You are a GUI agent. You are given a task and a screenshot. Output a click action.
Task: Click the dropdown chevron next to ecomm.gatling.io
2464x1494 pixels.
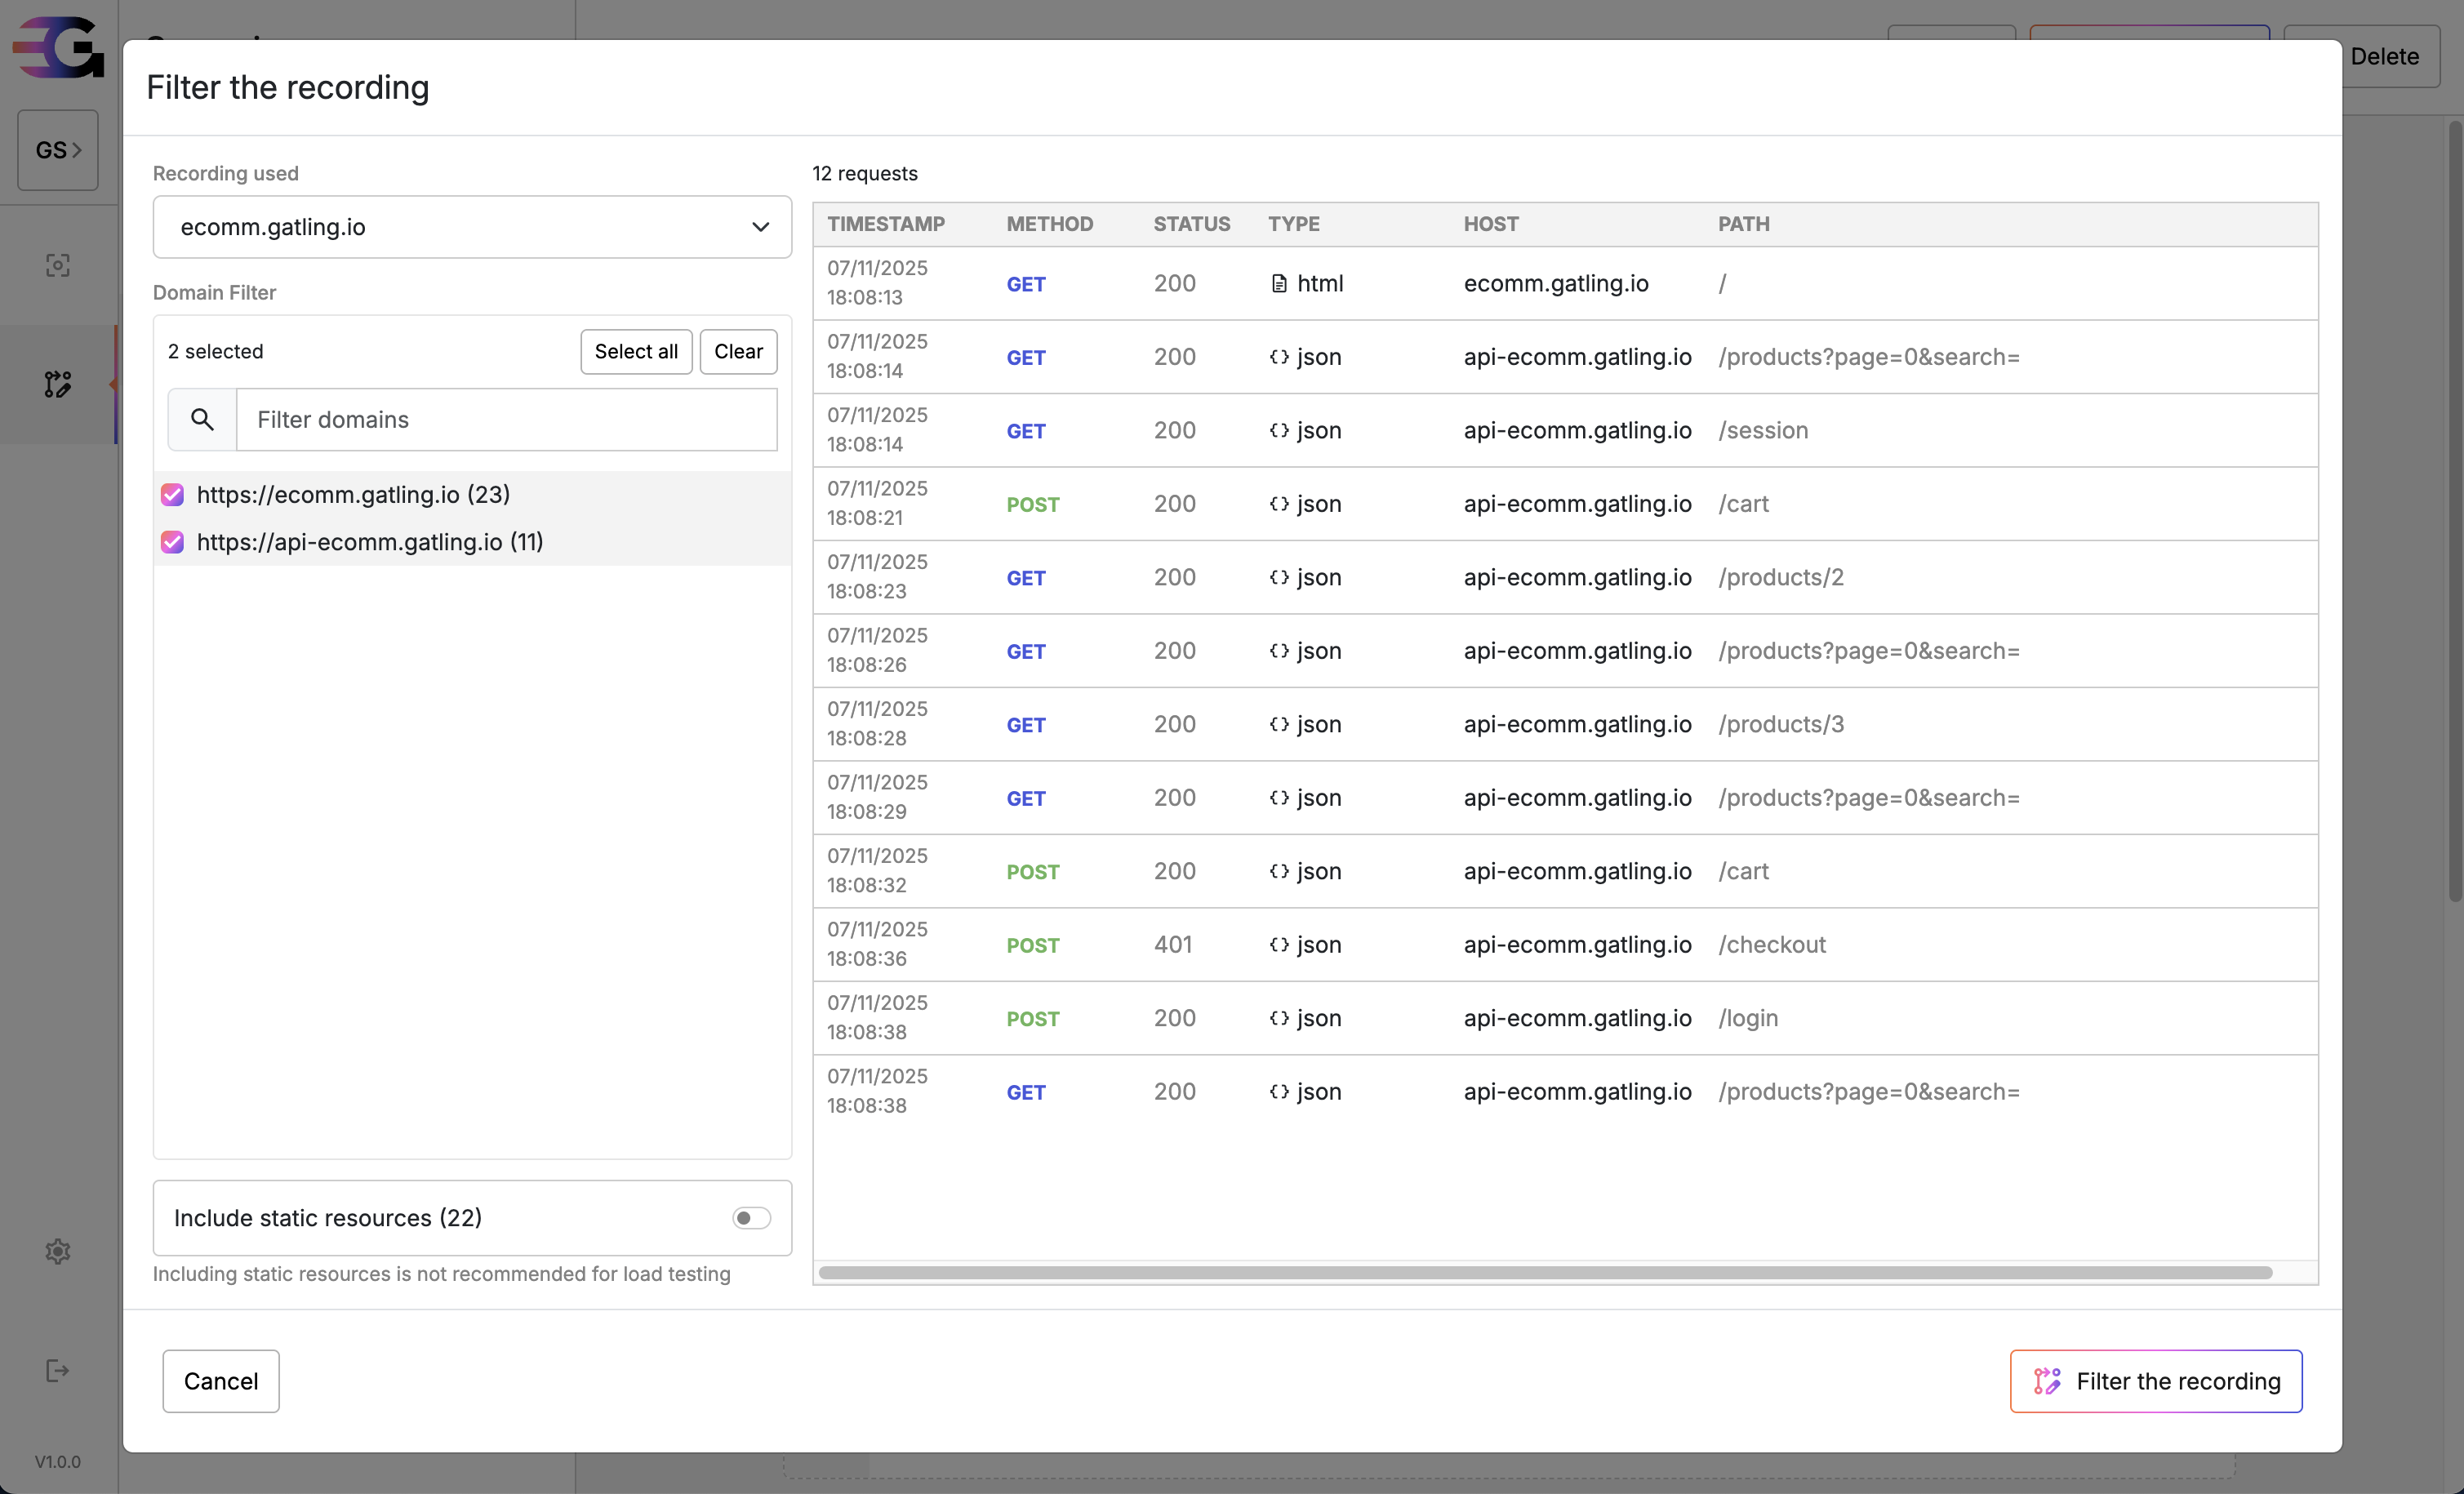click(x=760, y=227)
